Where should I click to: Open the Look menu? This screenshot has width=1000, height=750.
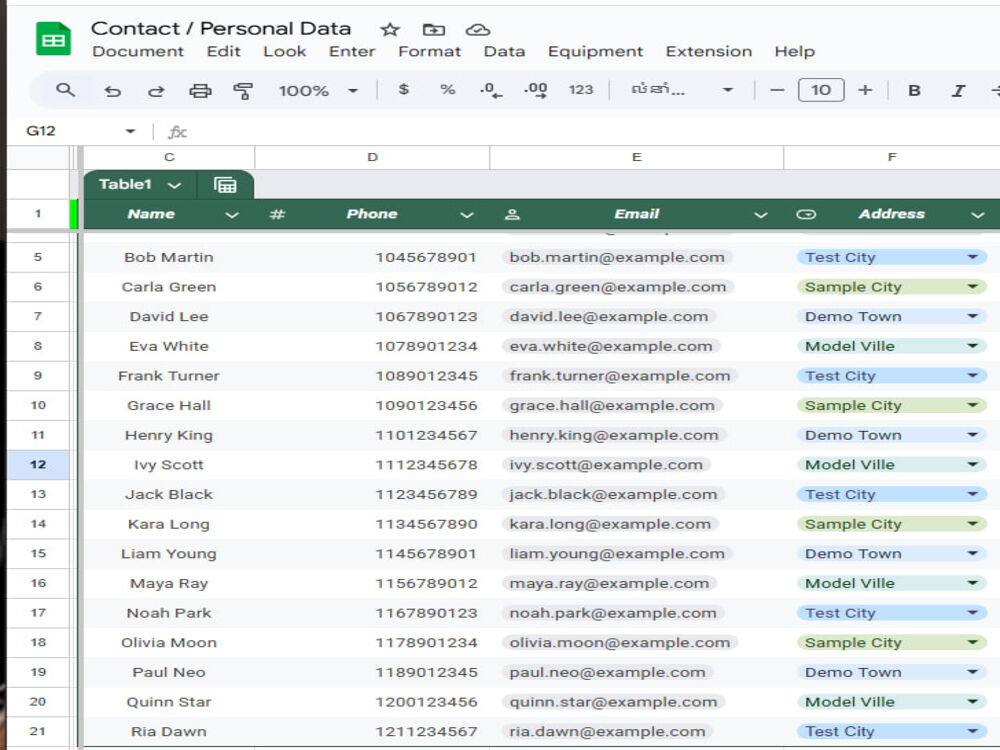[284, 52]
